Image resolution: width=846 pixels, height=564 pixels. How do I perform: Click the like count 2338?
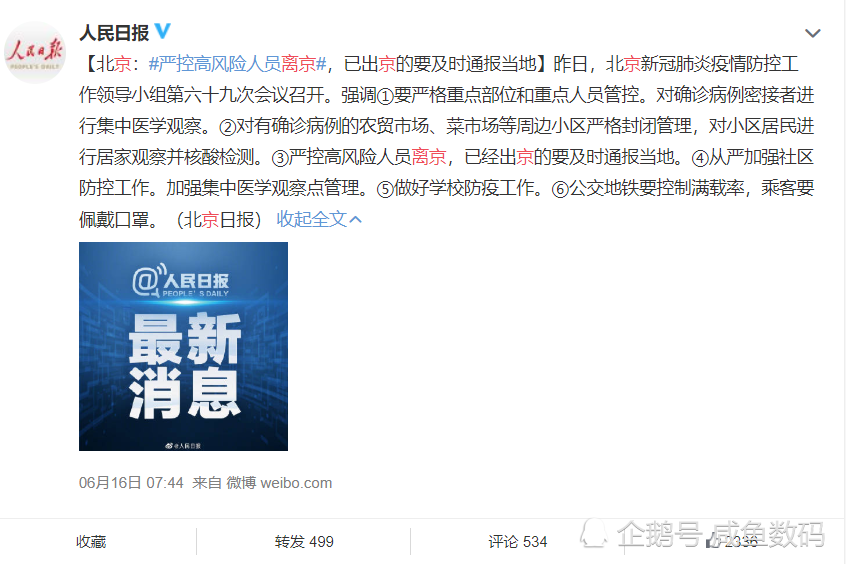tap(741, 541)
